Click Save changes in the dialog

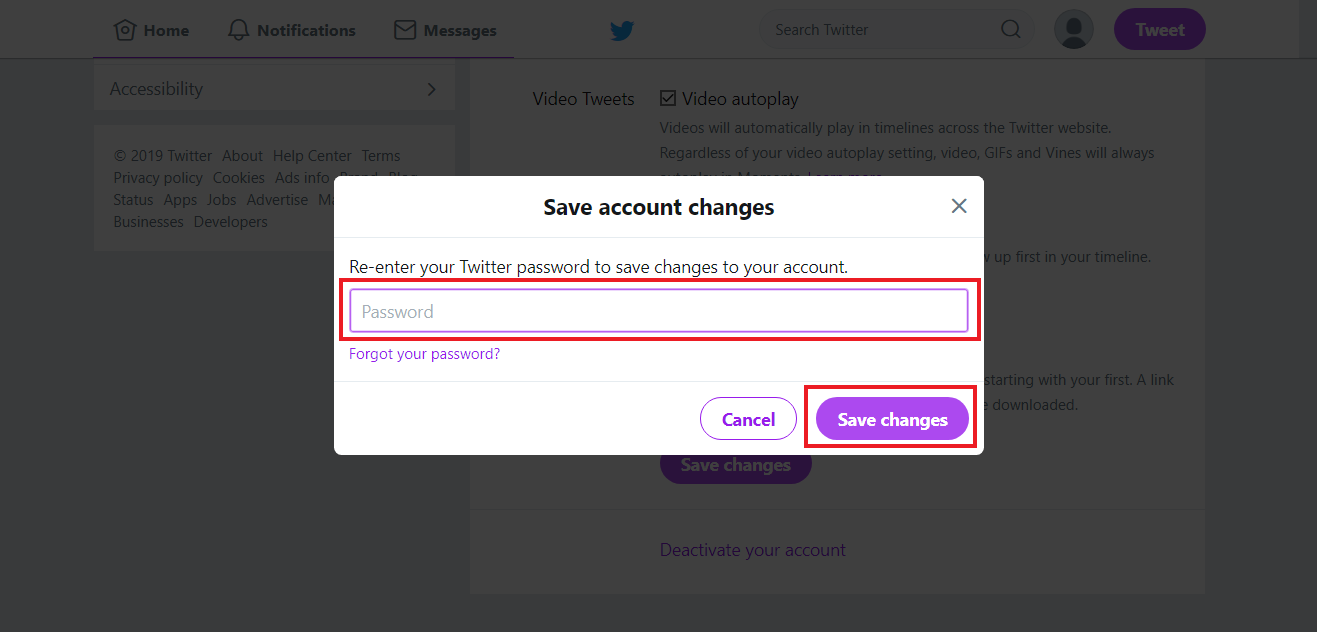coord(892,419)
